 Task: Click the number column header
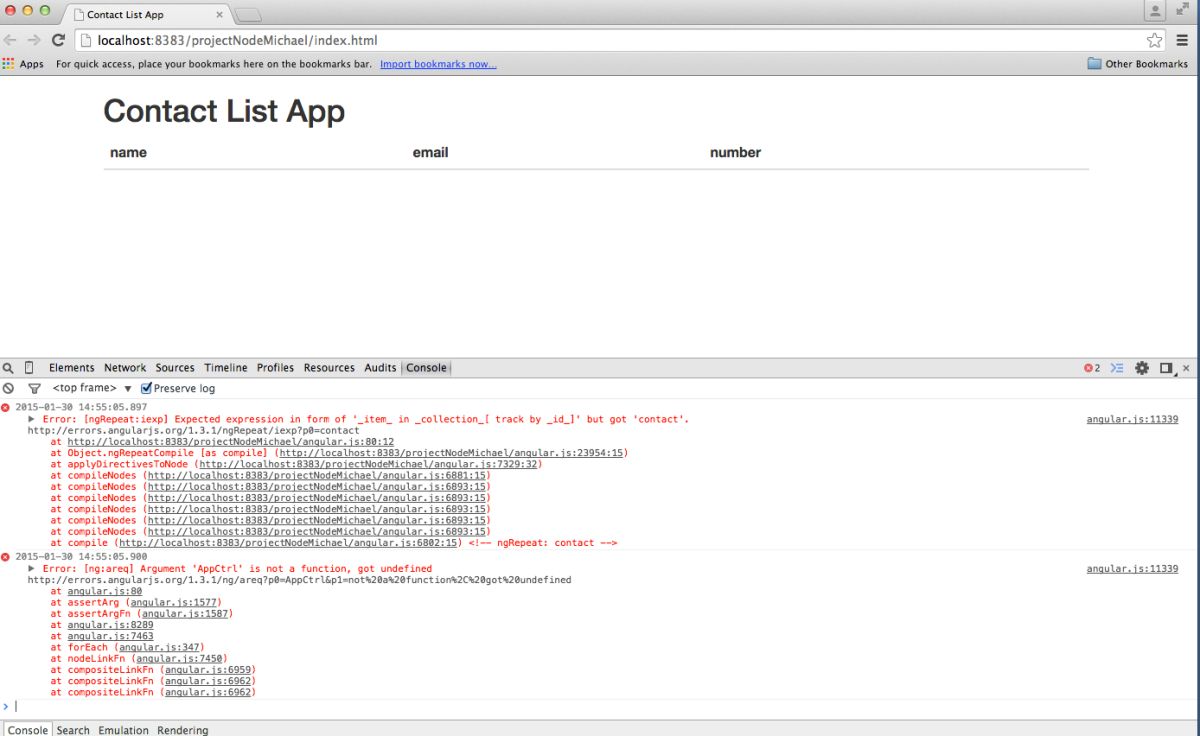[x=735, y=153]
